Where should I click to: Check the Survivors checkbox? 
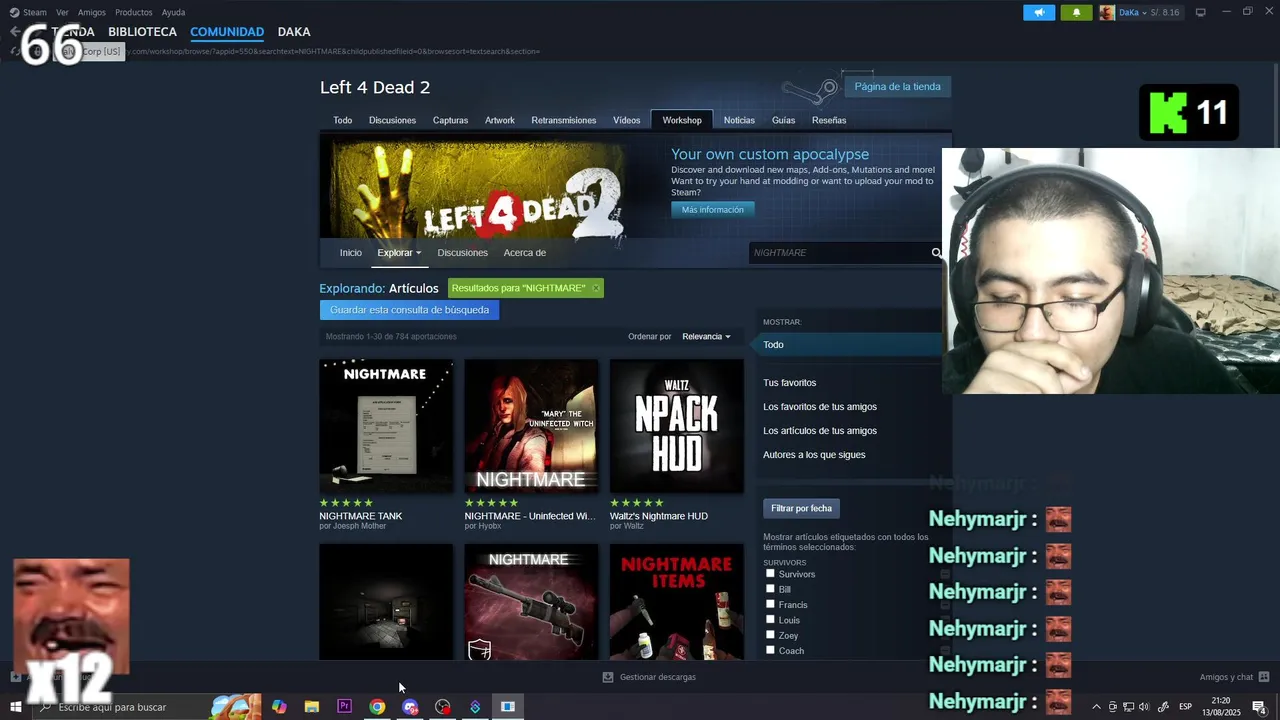coord(770,573)
